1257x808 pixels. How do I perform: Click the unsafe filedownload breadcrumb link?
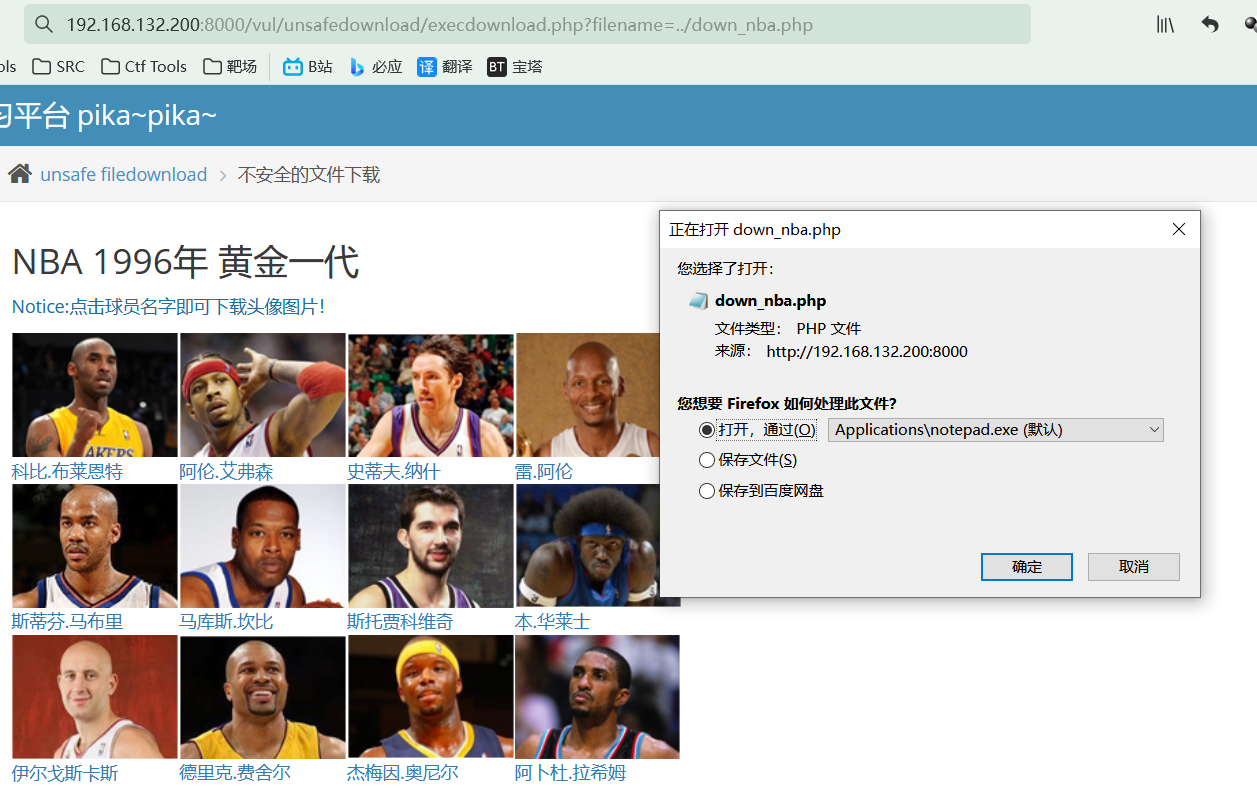pos(124,175)
